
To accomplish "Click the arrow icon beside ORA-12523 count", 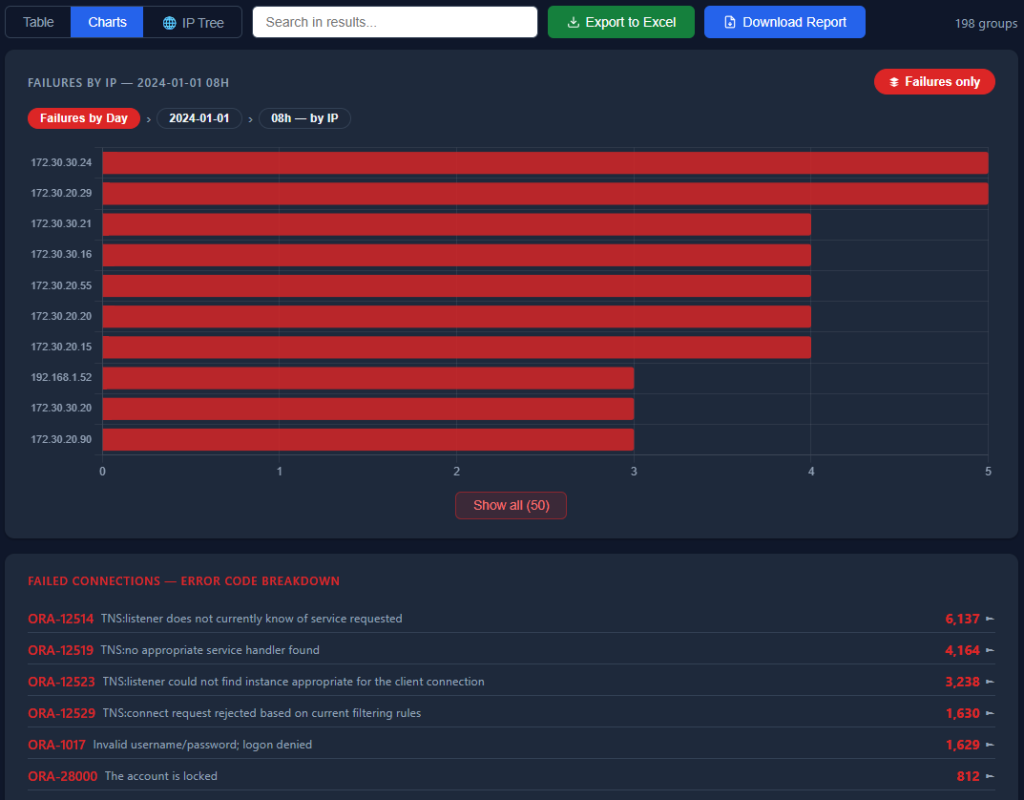I will pos(990,682).
